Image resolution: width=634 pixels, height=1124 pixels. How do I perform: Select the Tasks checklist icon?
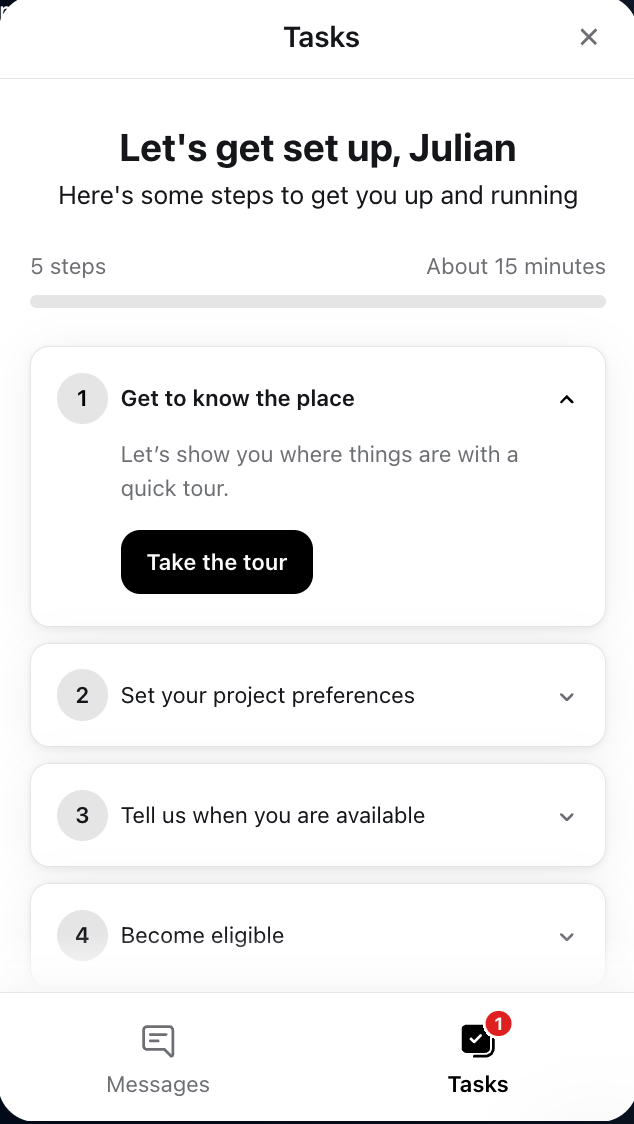click(x=477, y=1041)
